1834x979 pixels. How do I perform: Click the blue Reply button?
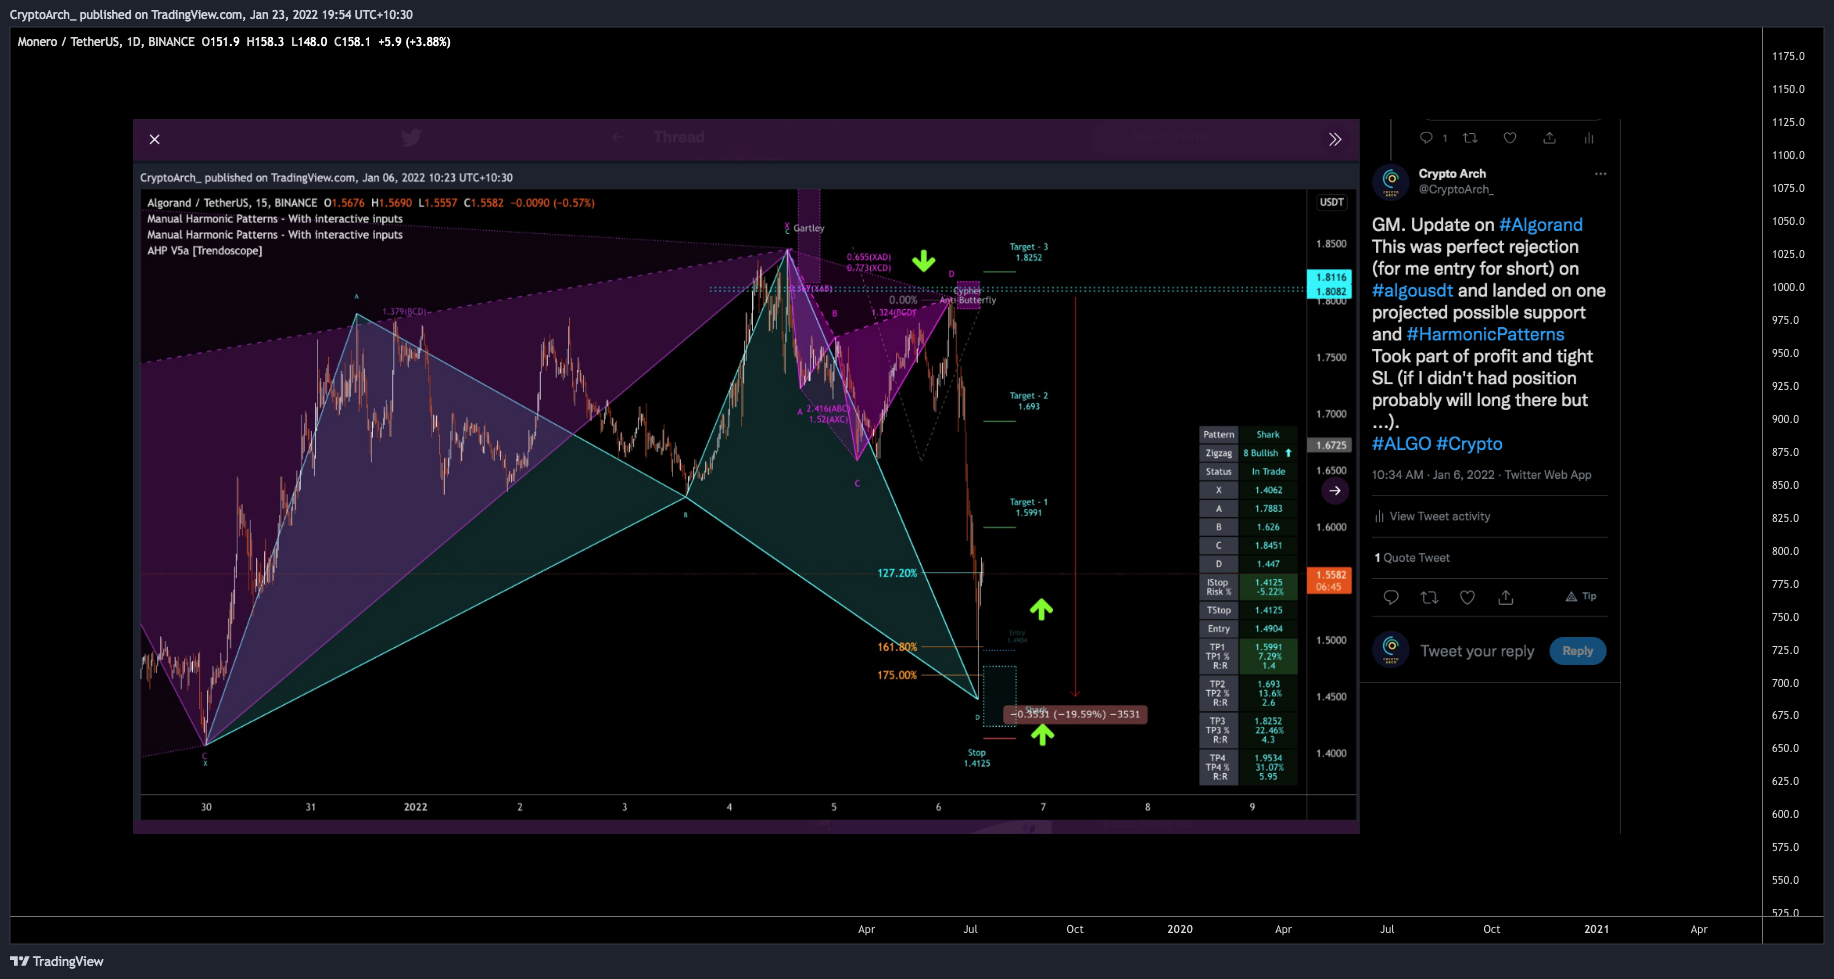[x=1578, y=651]
